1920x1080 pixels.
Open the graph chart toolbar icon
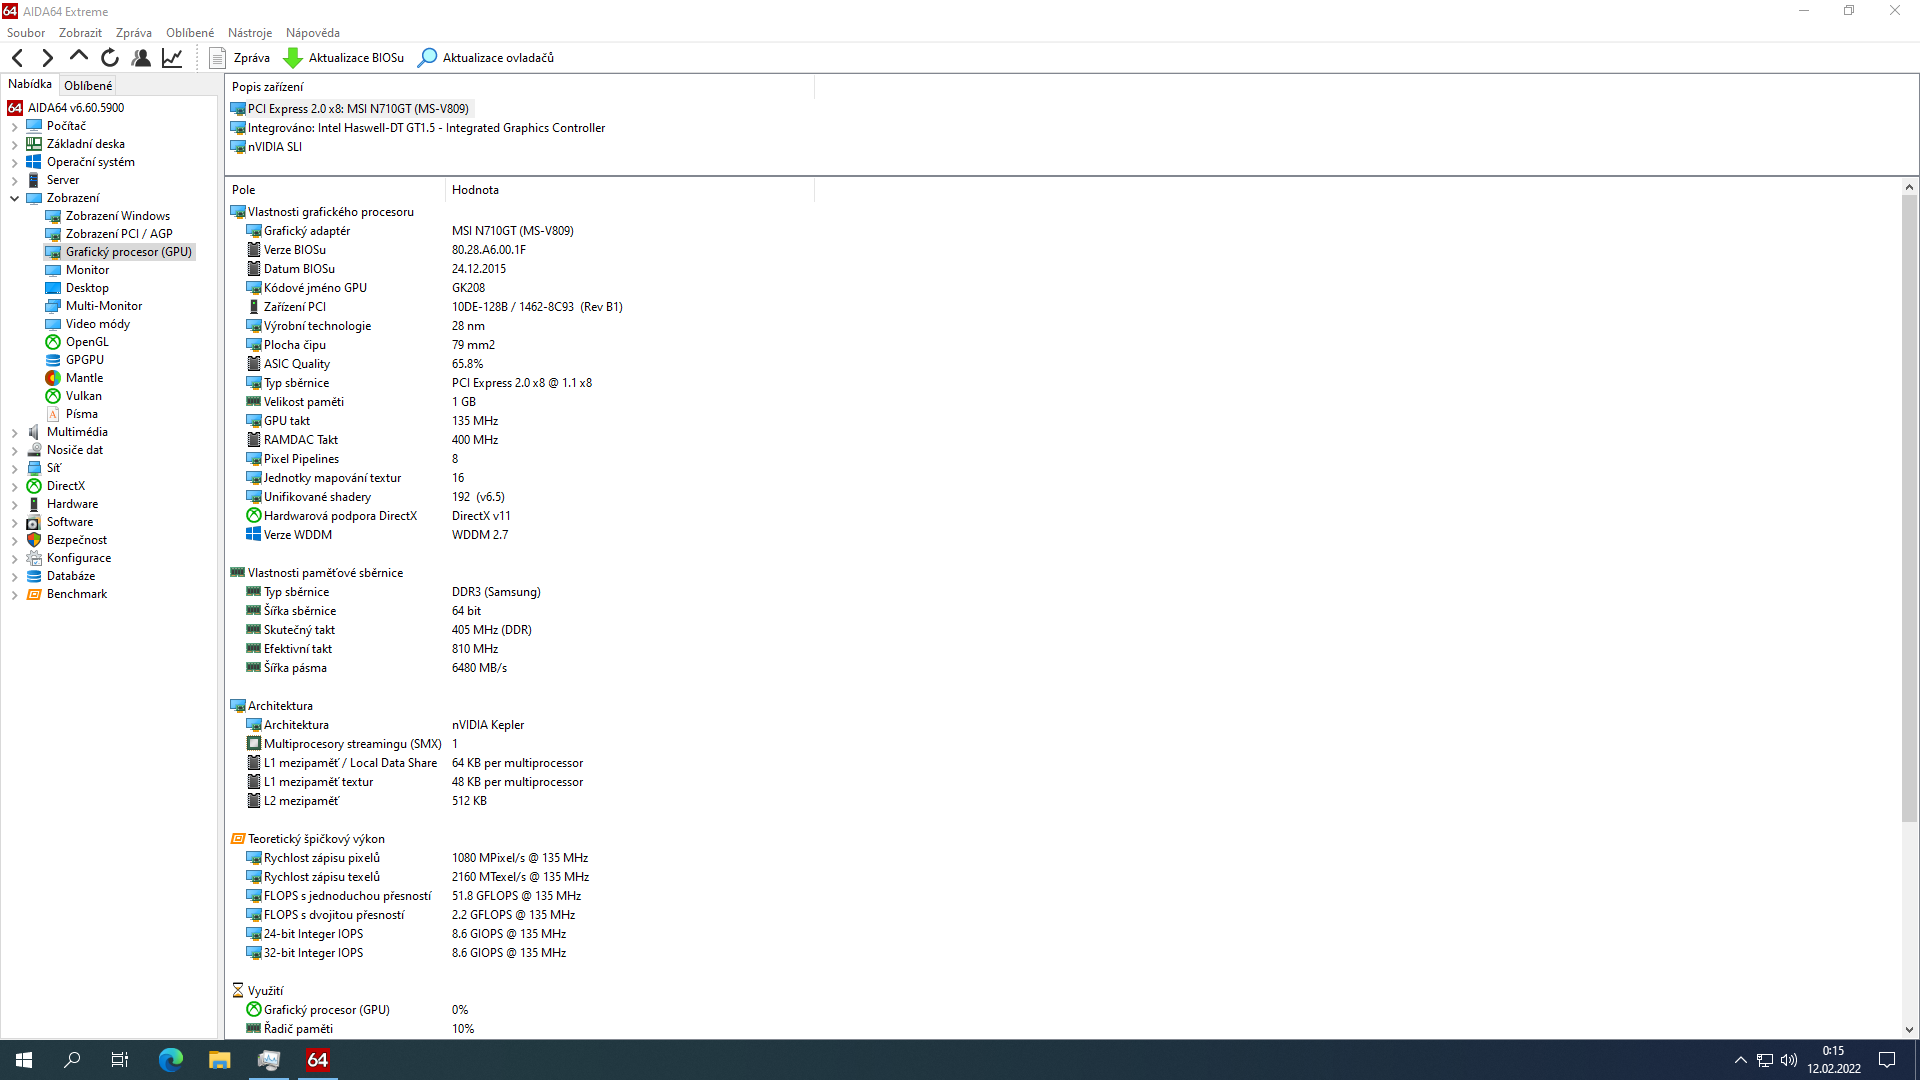tap(172, 58)
